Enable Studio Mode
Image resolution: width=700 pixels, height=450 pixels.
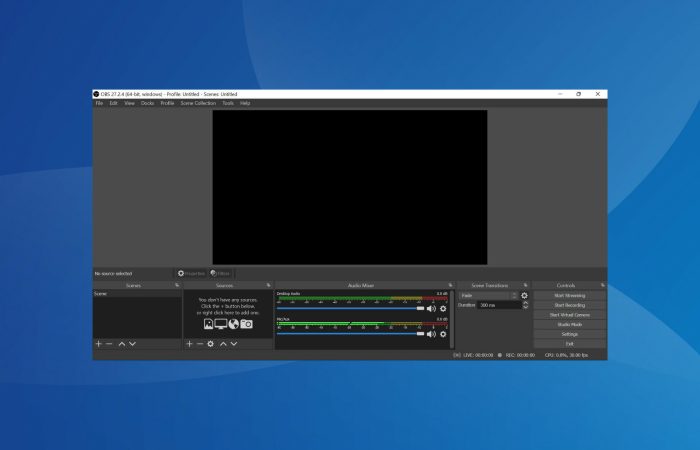click(x=570, y=325)
